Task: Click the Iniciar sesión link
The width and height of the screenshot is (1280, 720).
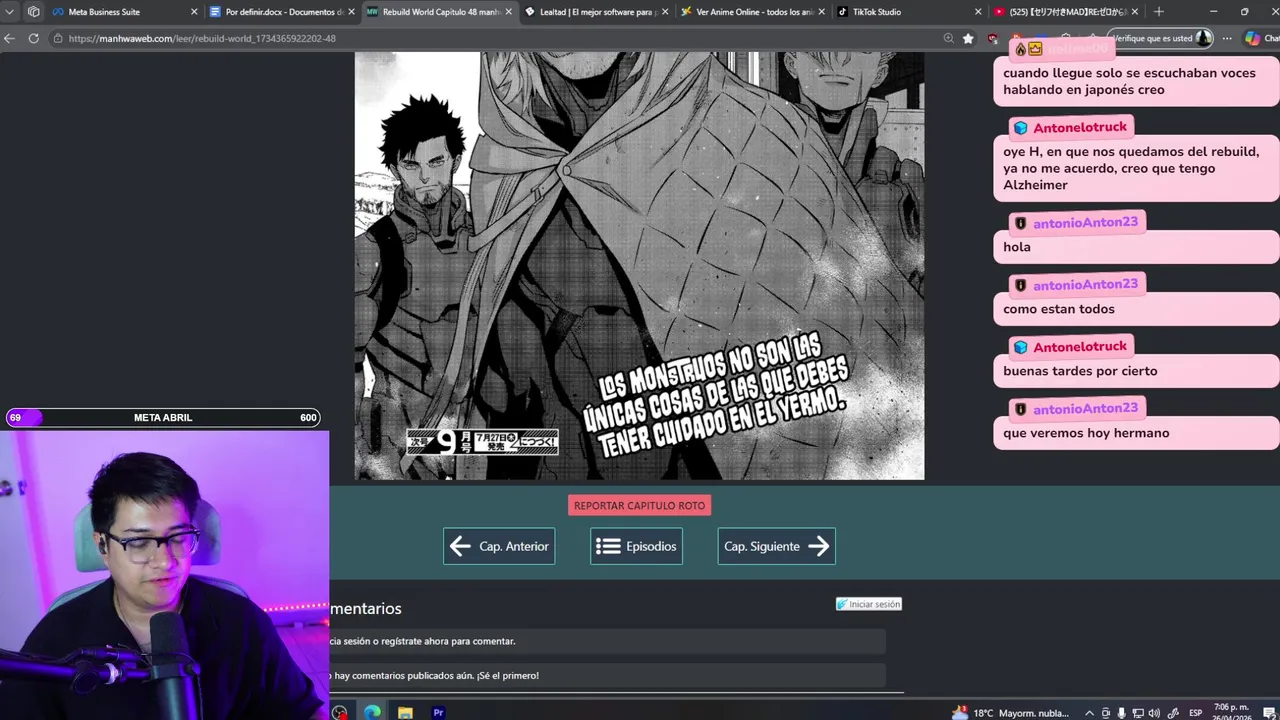Action: click(869, 604)
